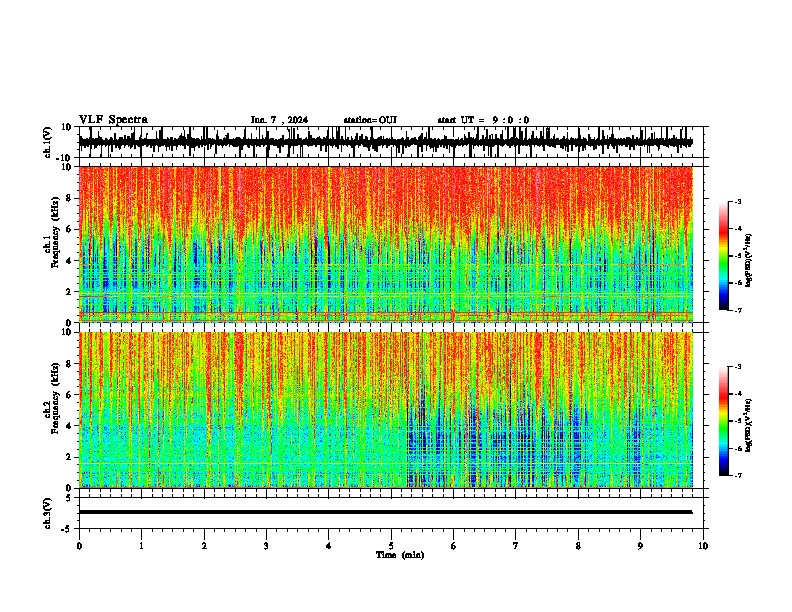The width and height of the screenshot is (792, 612).
Task: Click the "2" kHz tick of ch.1 spectrogram
Action: tap(69, 292)
